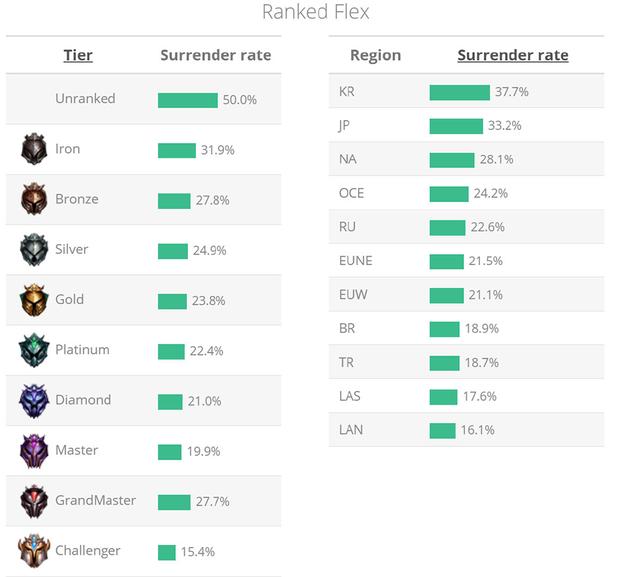Screen dimensions: 640x577
Task: Click the Platinum tier emblem icon
Action: pos(34,350)
